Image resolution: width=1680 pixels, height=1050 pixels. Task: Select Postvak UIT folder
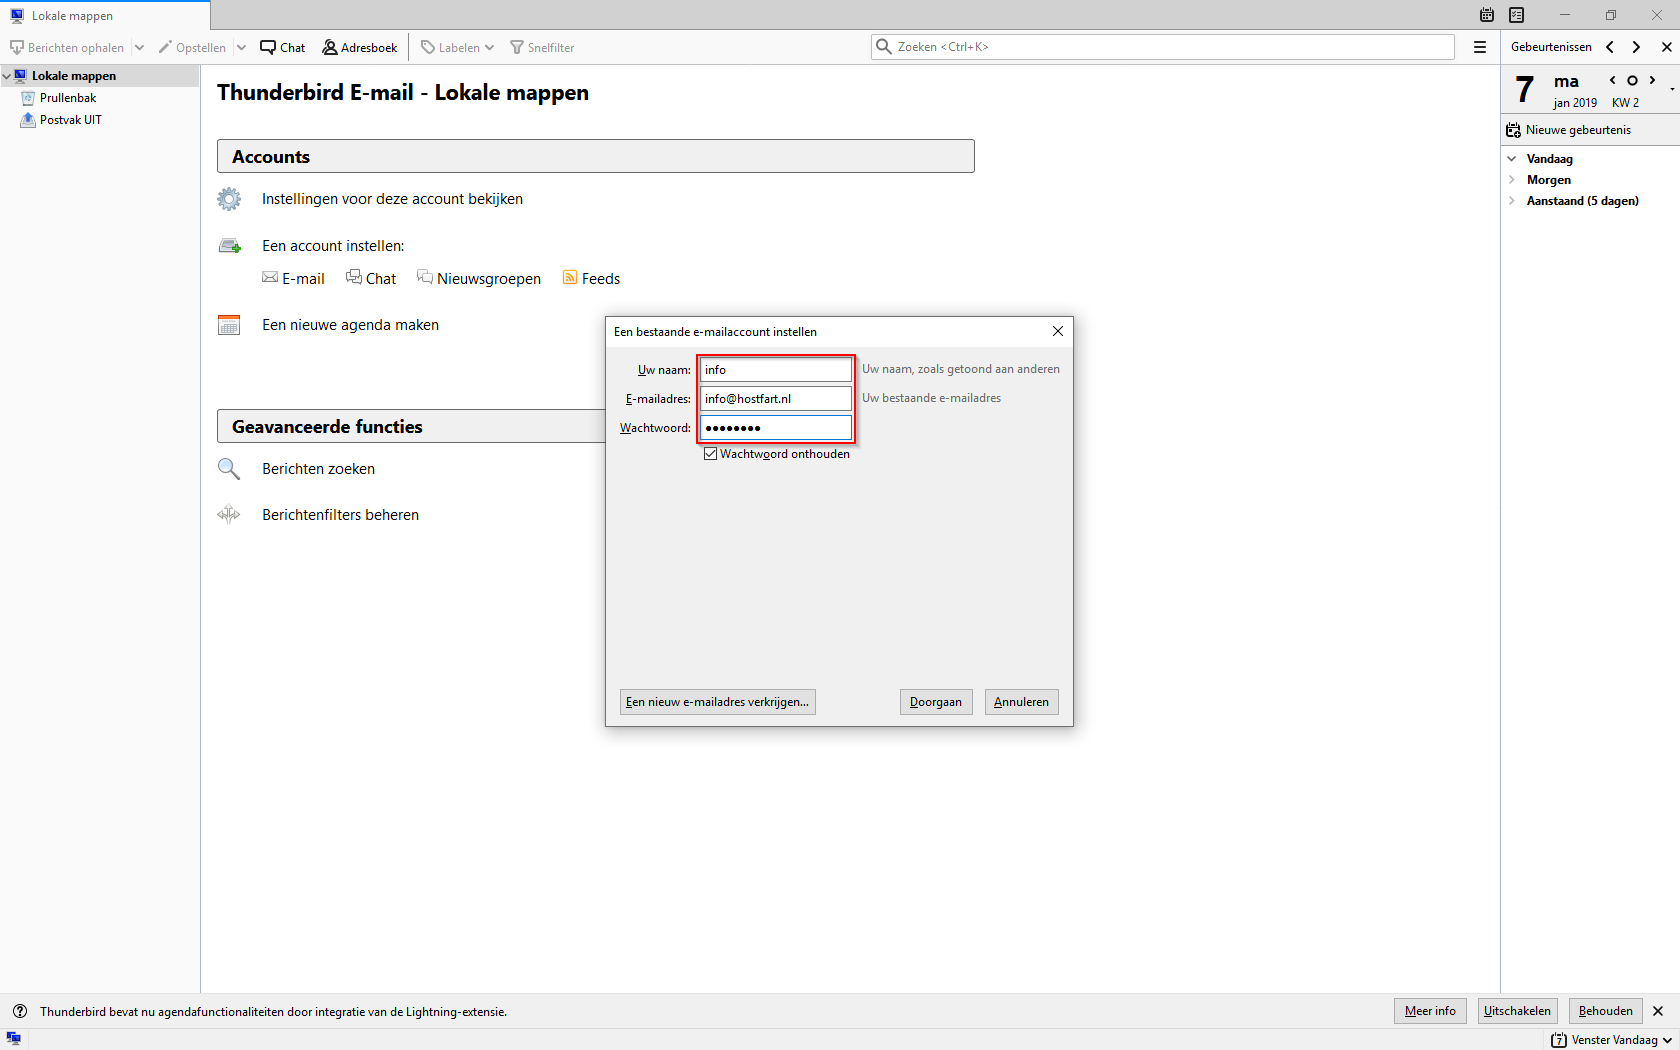point(70,120)
